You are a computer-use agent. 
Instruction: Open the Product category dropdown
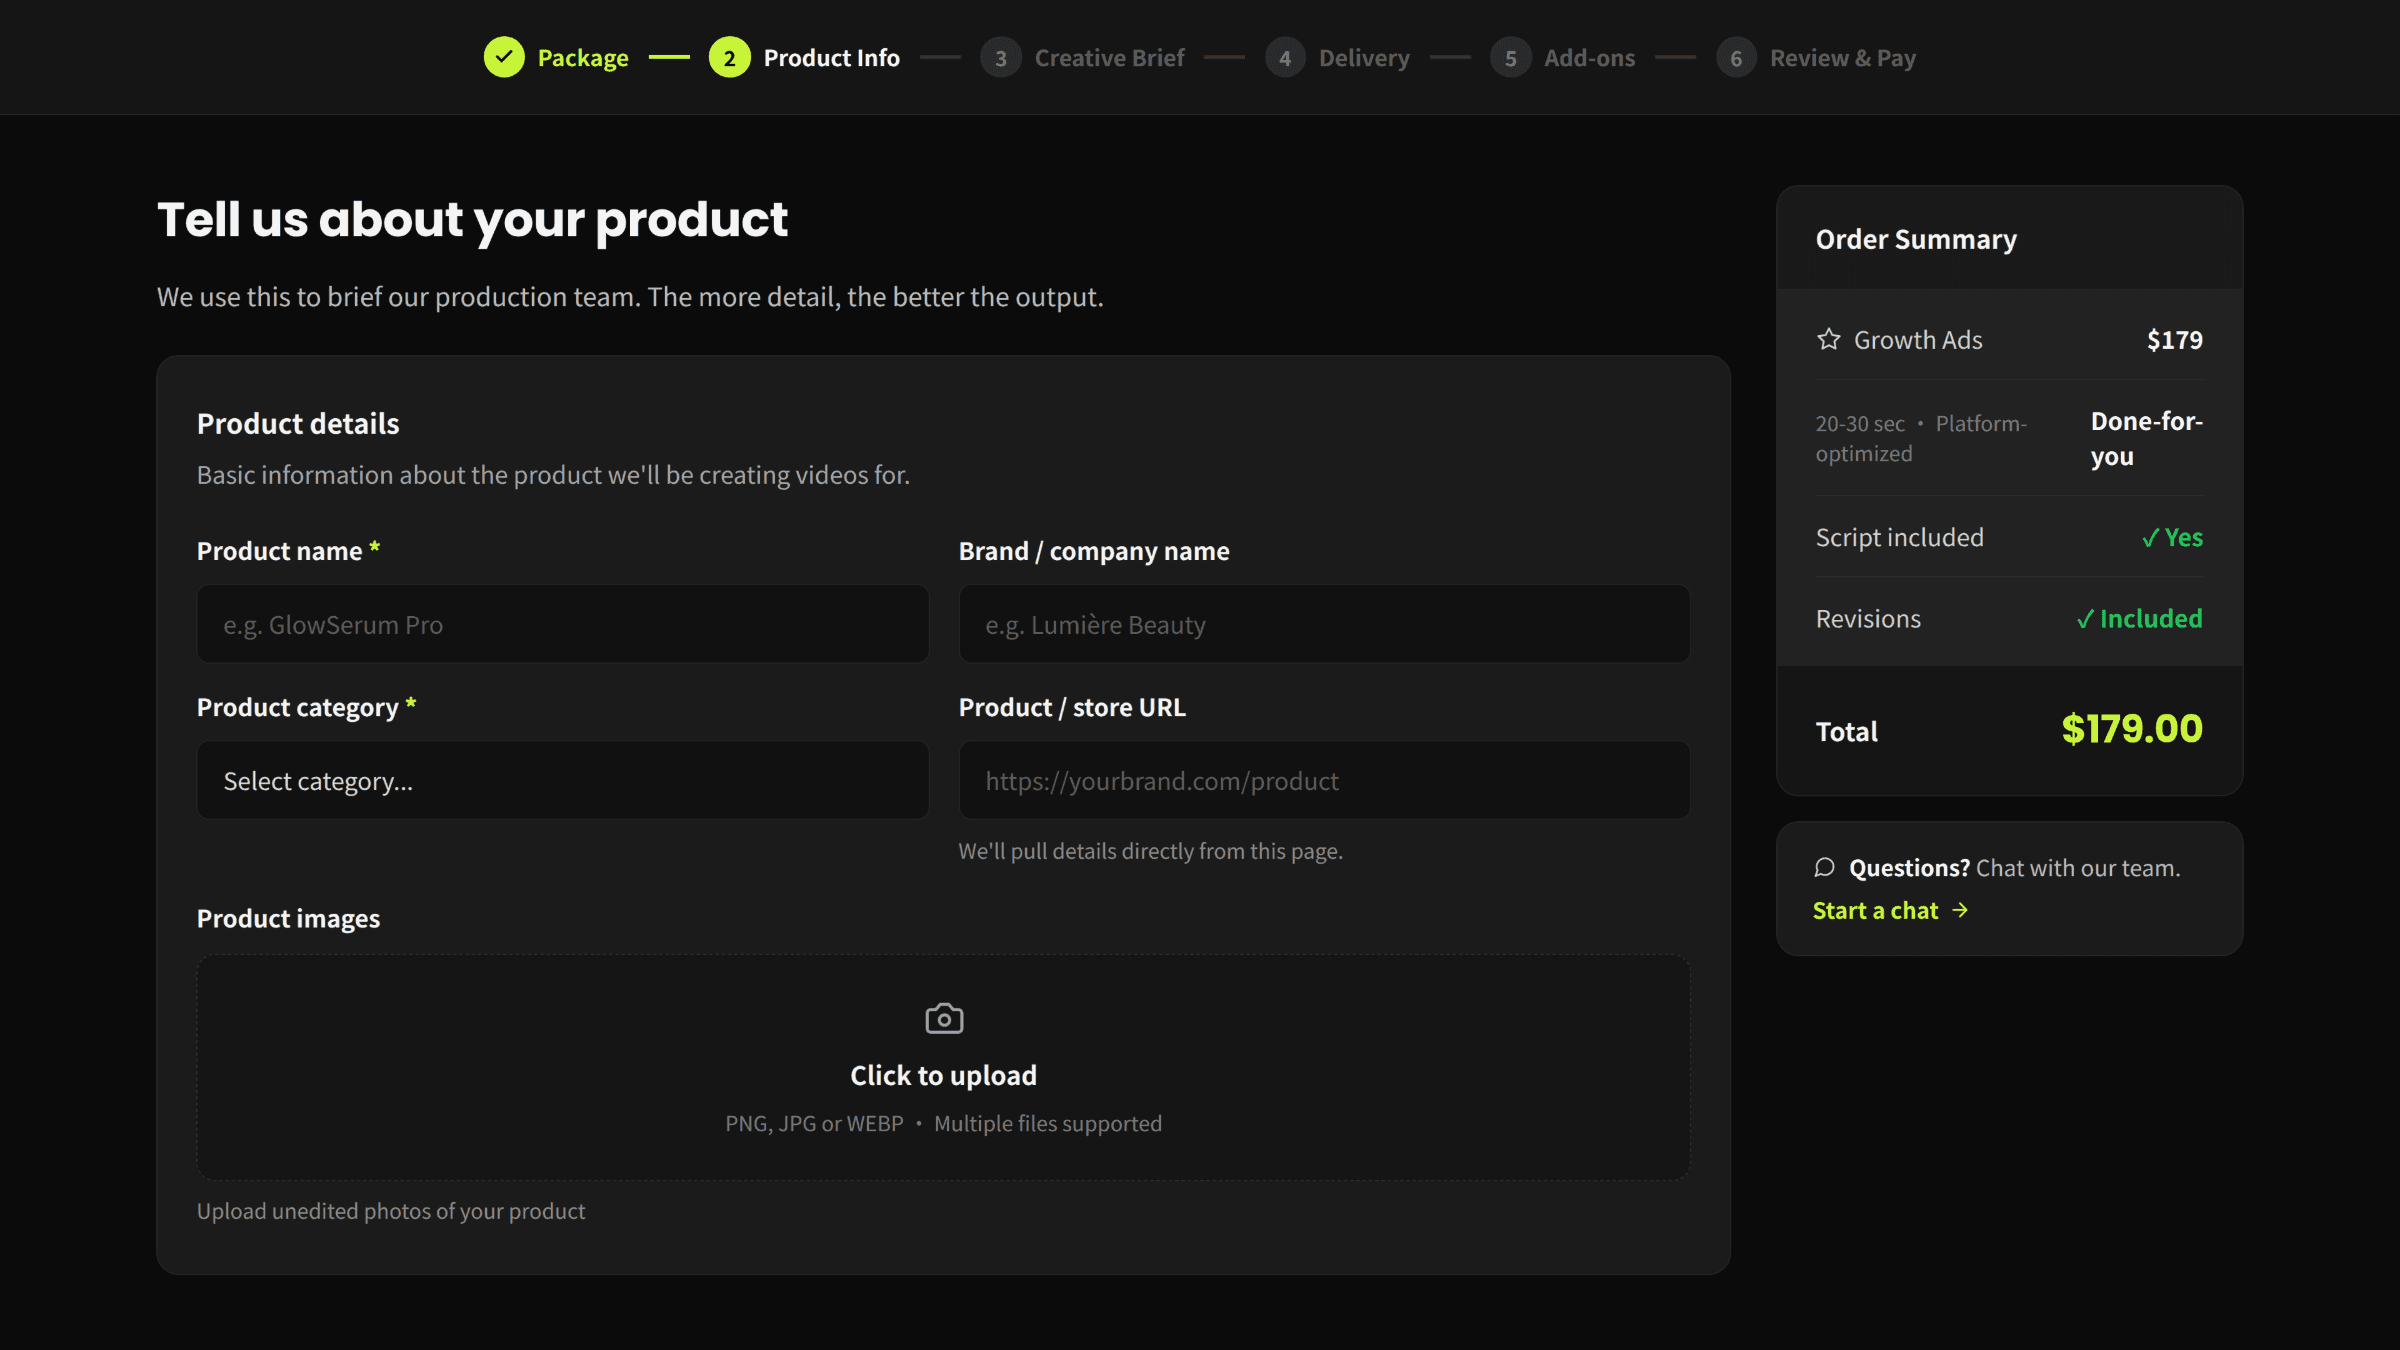562,780
